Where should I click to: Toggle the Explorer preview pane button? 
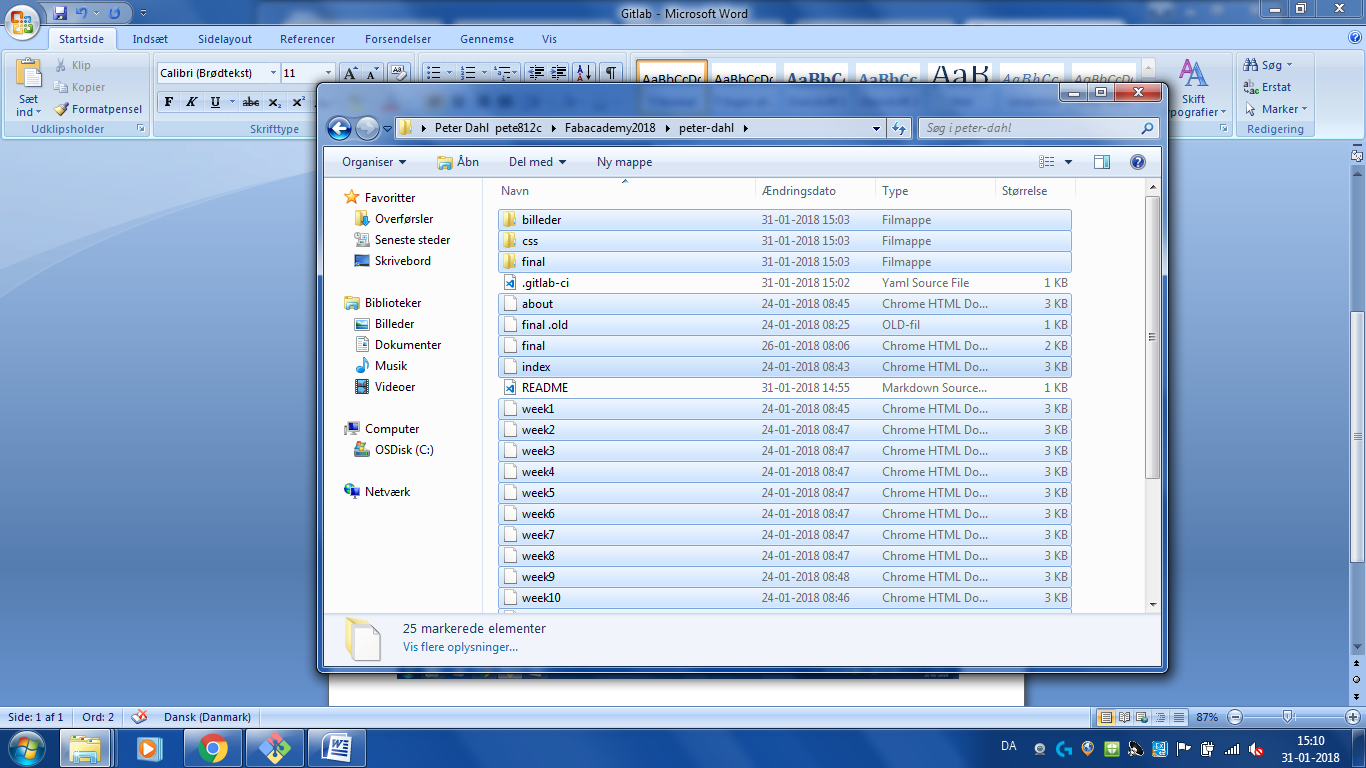pos(1102,162)
